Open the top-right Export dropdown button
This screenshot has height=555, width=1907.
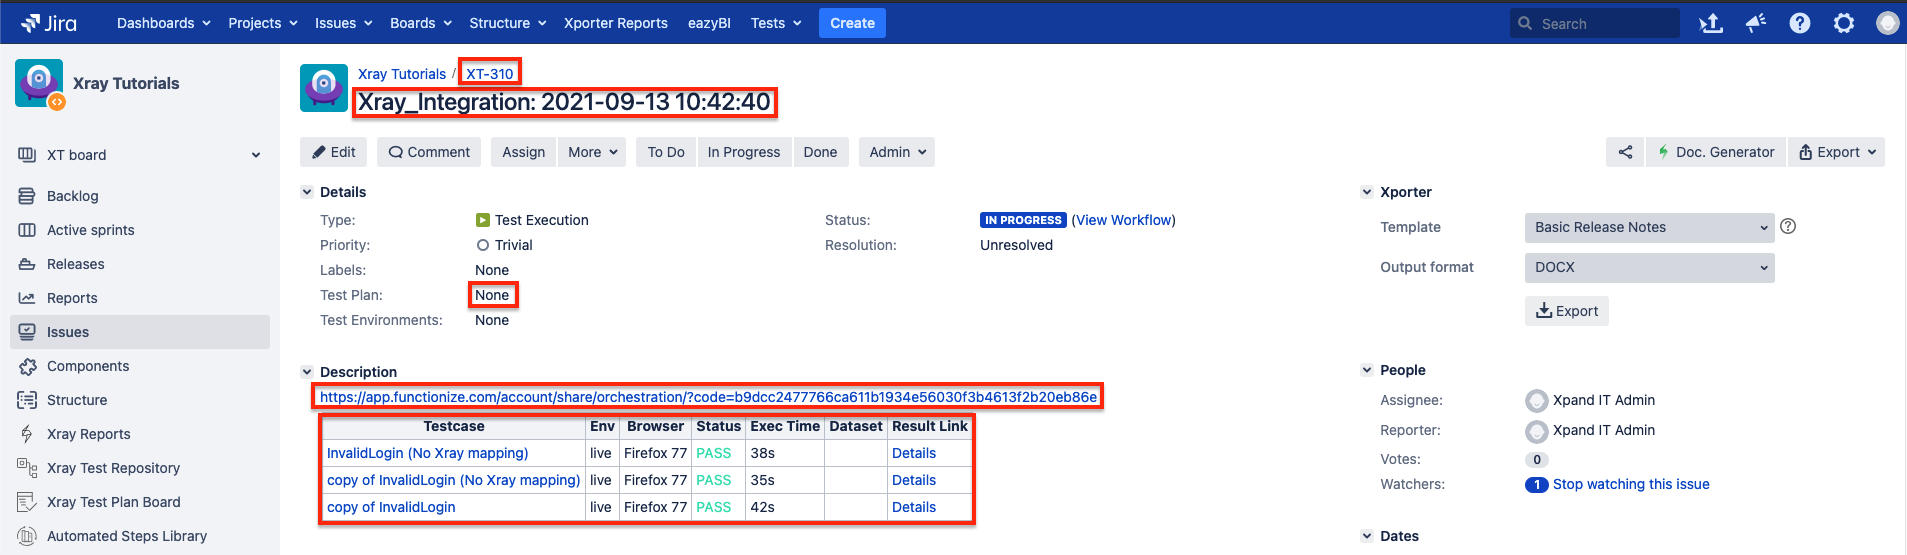1836,152
